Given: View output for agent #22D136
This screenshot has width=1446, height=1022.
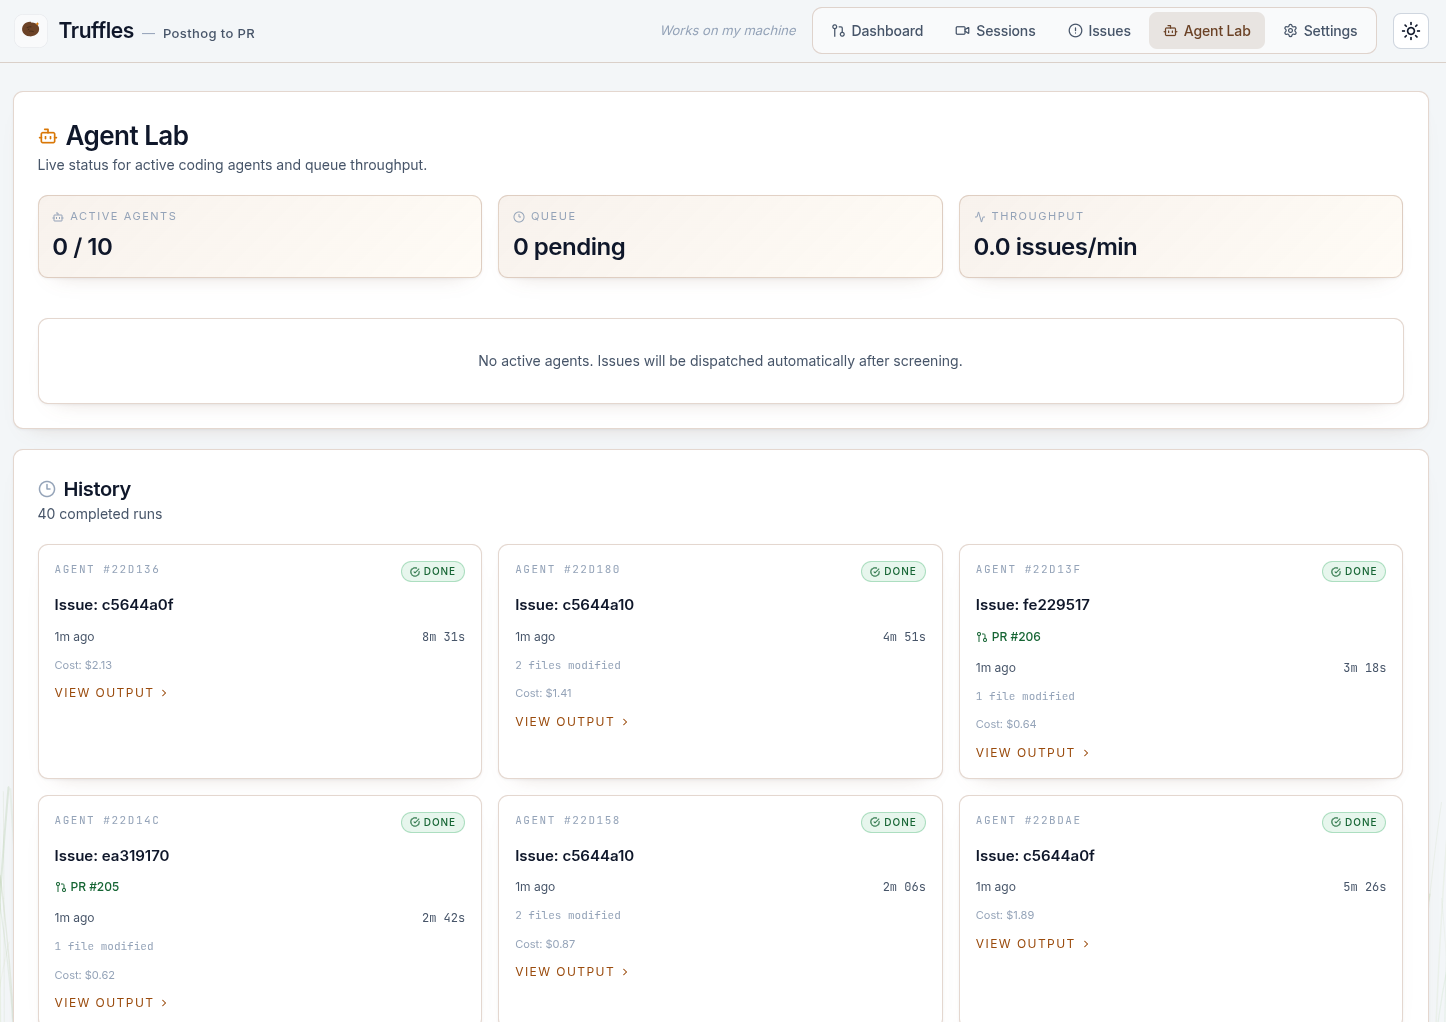Looking at the screenshot, I should tap(111, 693).
